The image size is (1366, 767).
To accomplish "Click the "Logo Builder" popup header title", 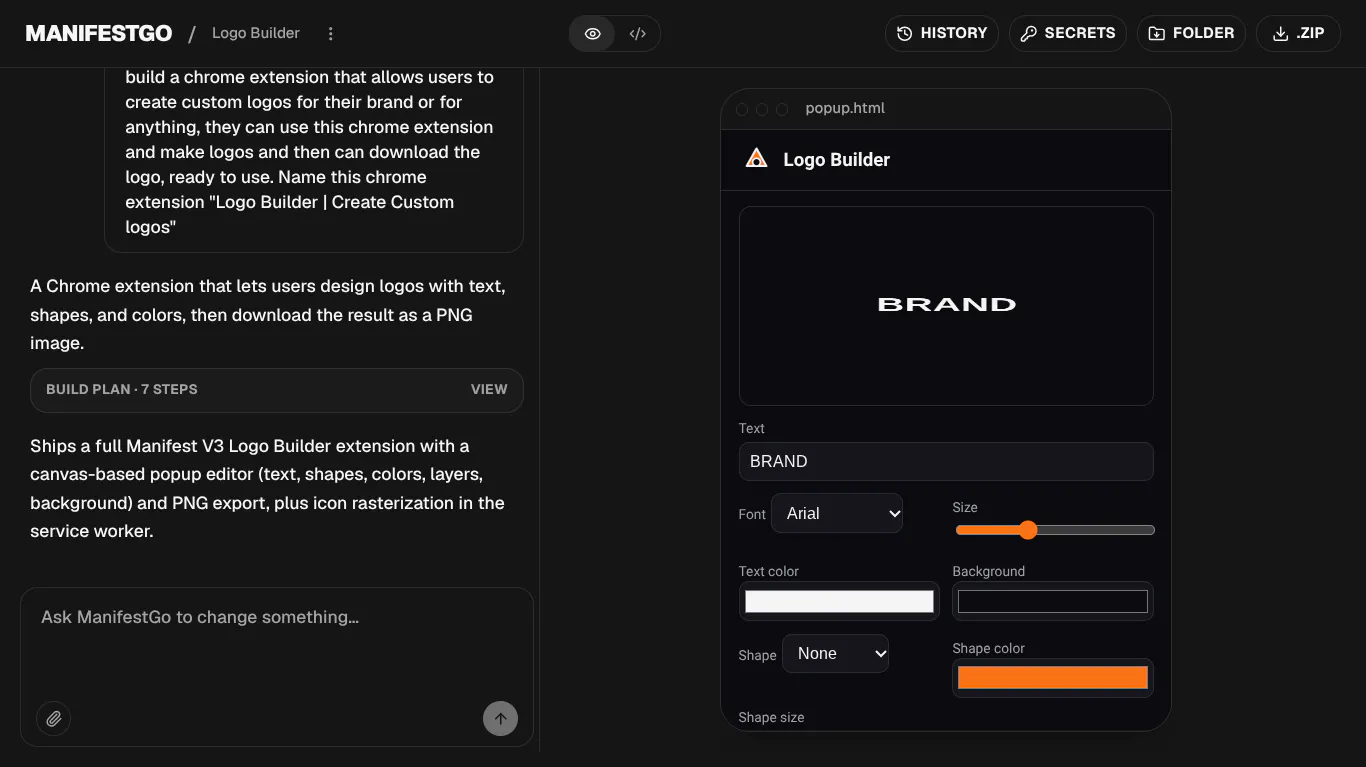I will [x=836, y=159].
